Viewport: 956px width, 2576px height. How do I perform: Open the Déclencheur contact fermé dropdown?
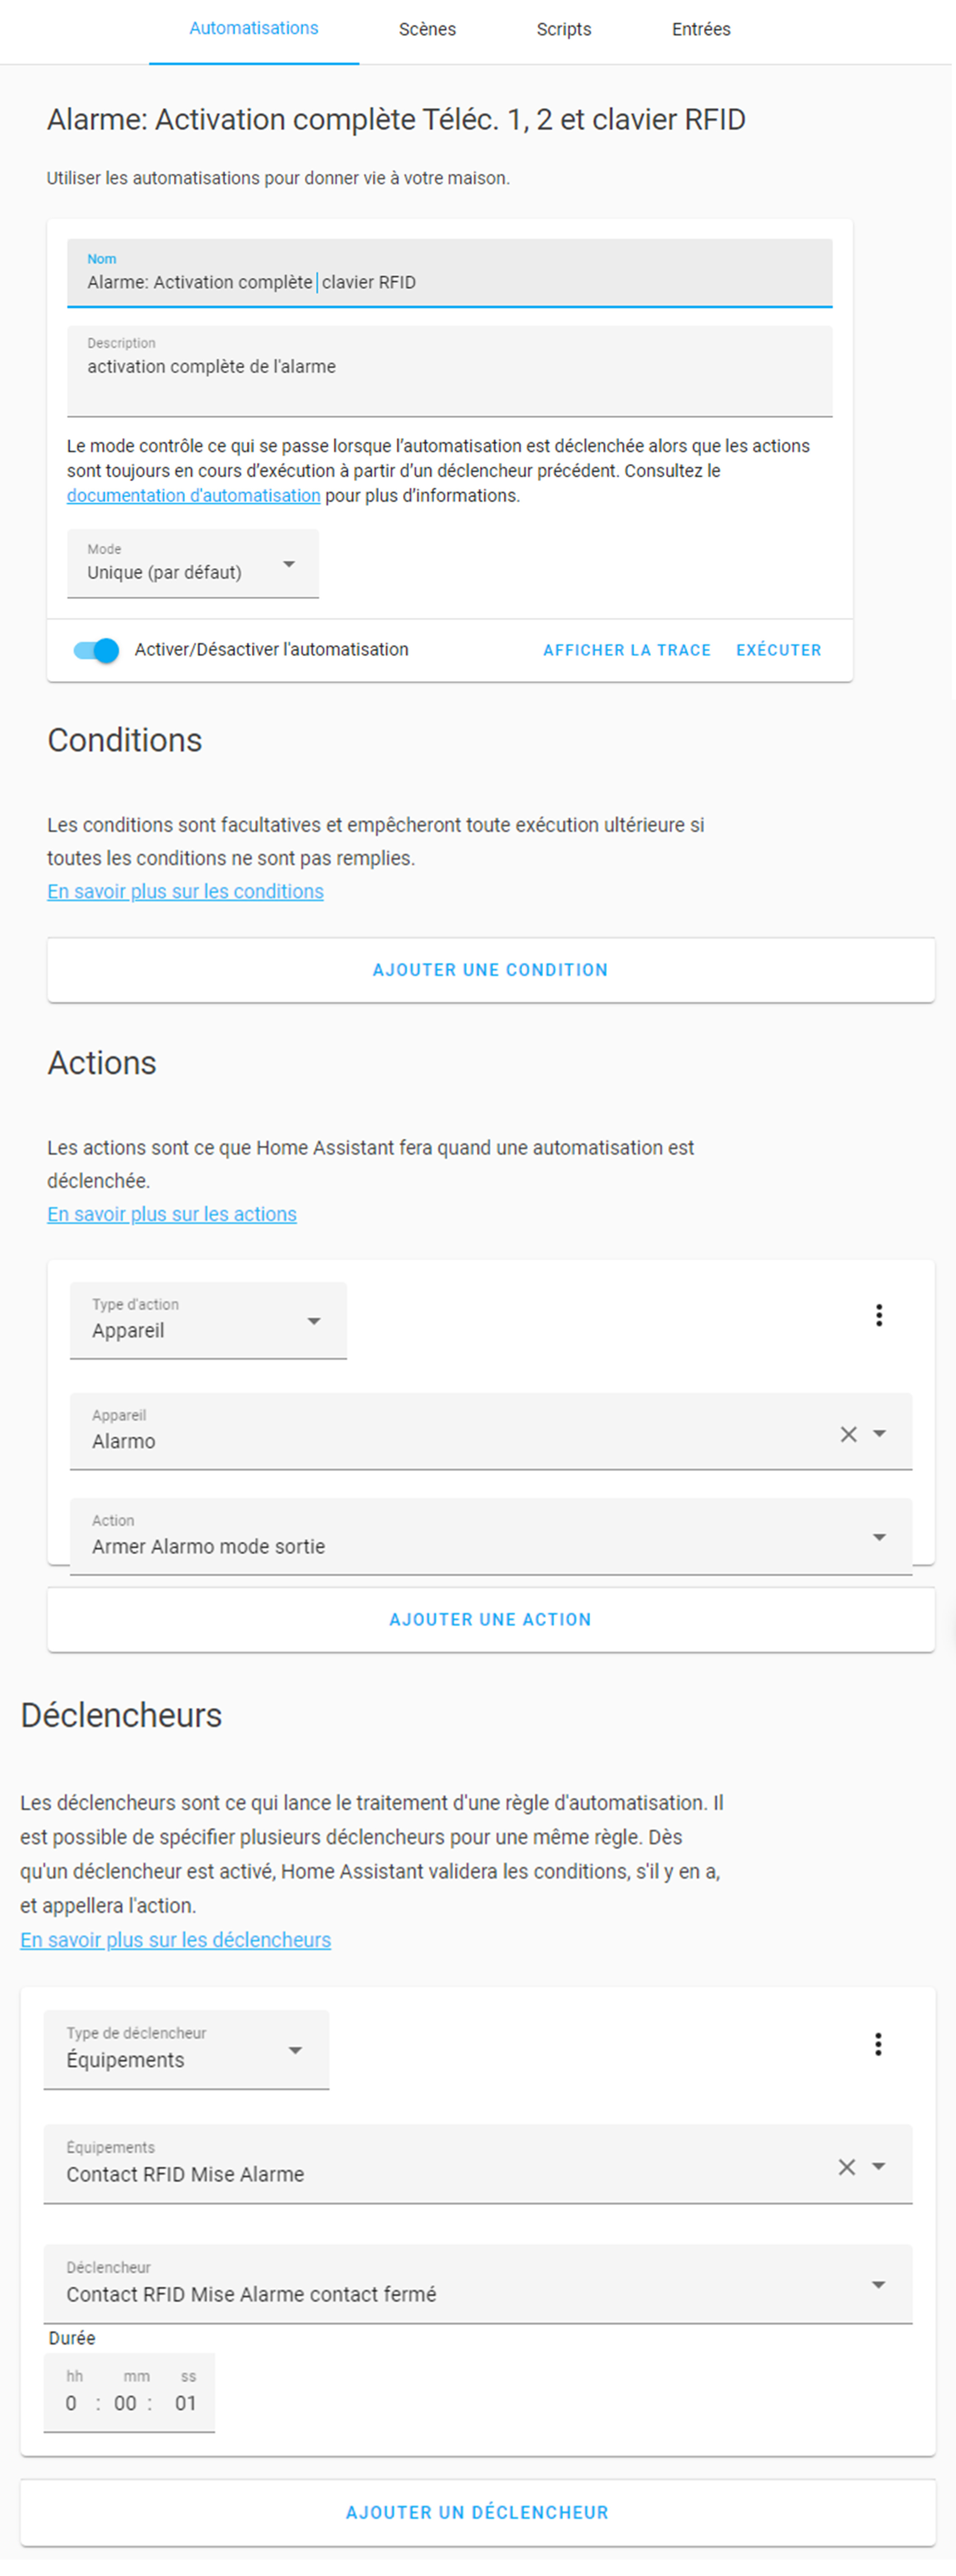click(x=478, y=2284)
